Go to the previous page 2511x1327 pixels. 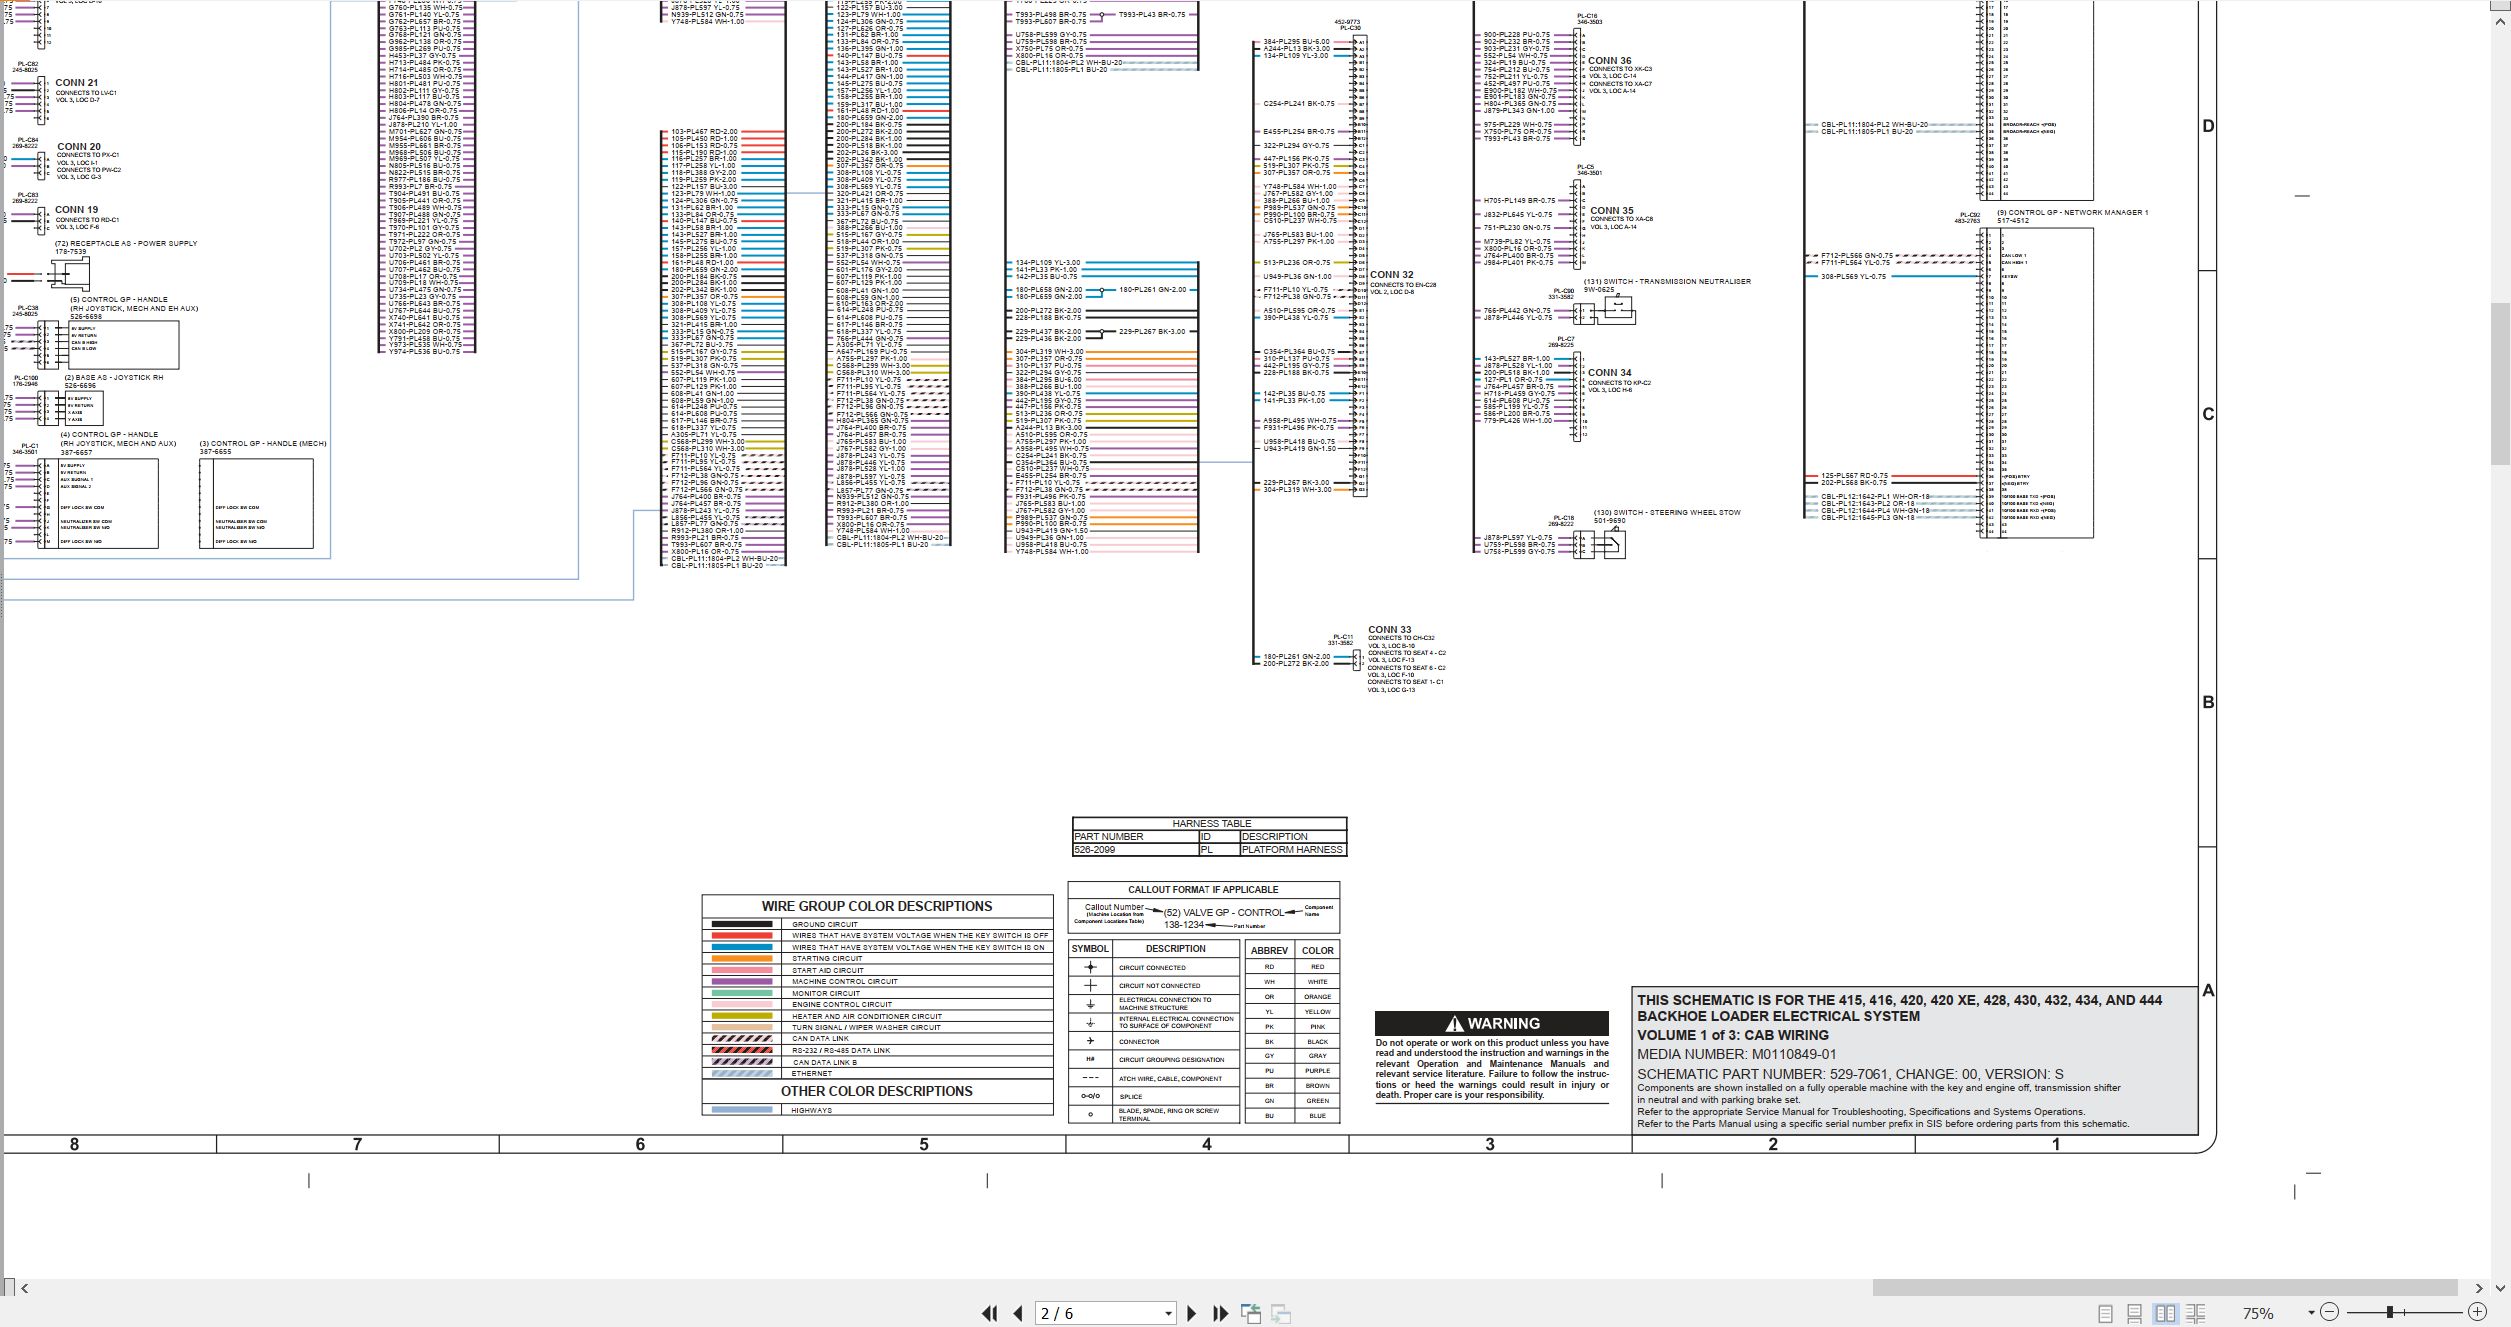(1018, 1313)
